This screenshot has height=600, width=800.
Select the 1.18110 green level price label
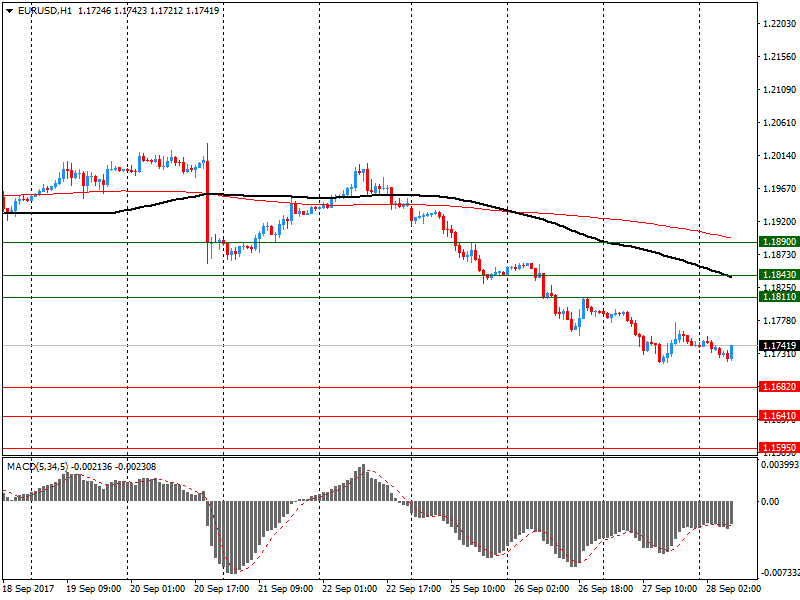tap(779, 296)
